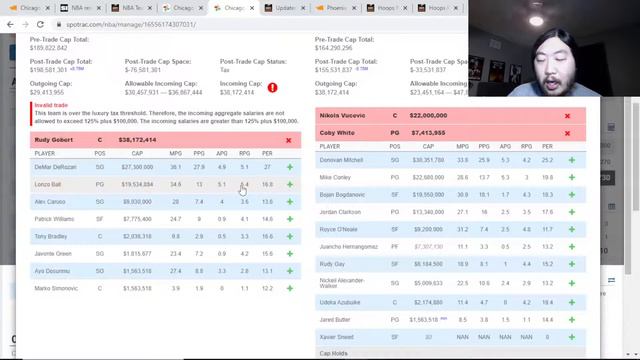The image size is (640, 360).
Task: Click Lonzo Ball's player name
Action: tap(48, 184)
